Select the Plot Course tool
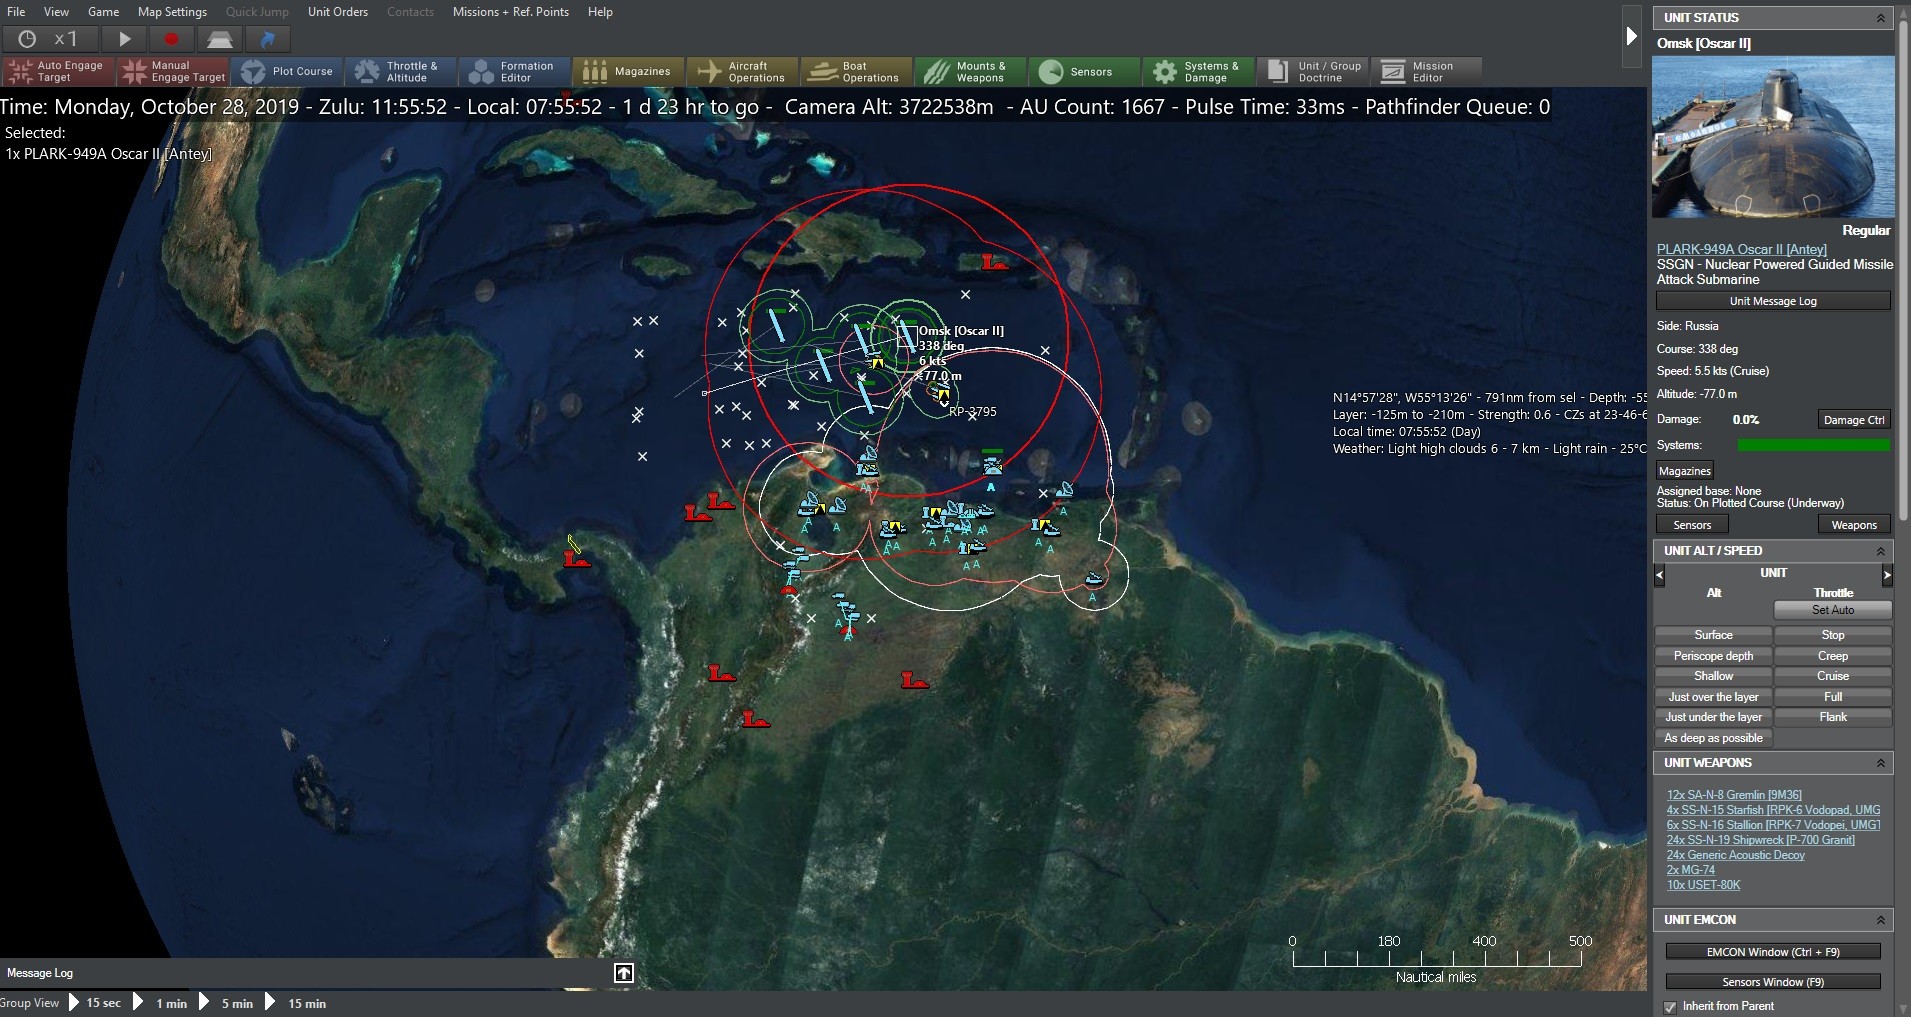The image size is (1911, 1017). tap(287, 71)
